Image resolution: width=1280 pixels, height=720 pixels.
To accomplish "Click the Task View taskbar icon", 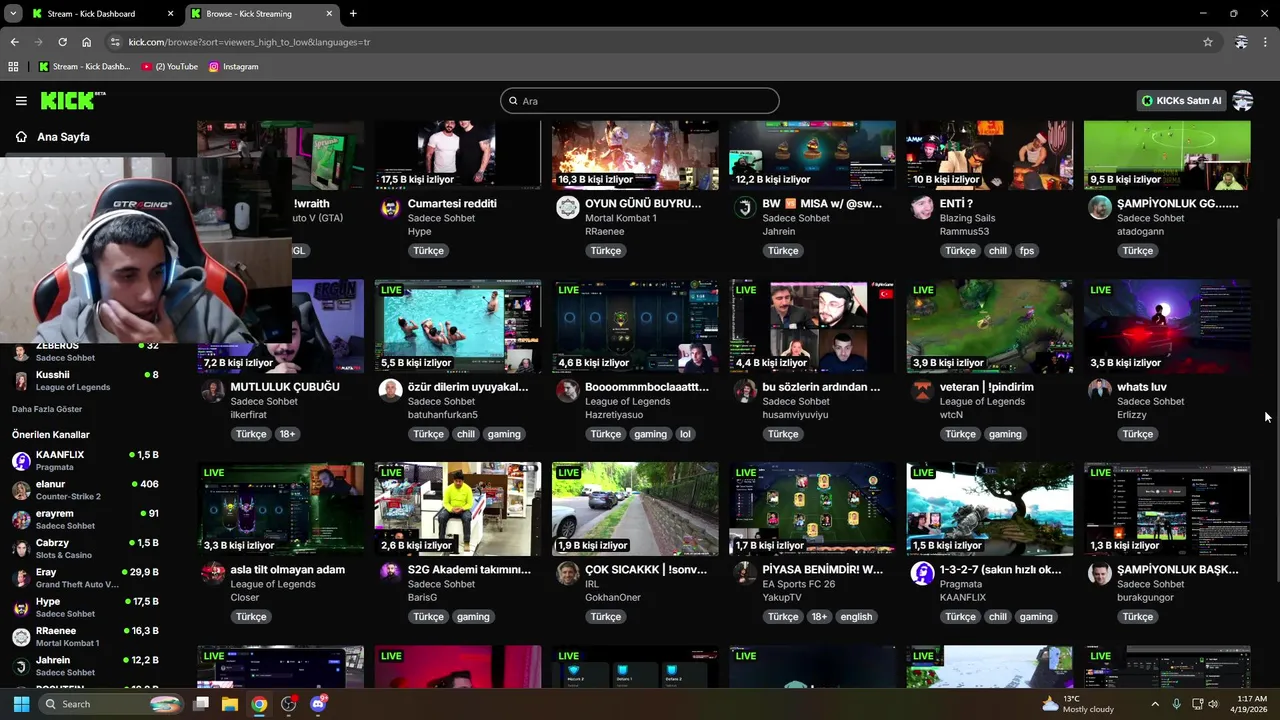I will 201,704.
